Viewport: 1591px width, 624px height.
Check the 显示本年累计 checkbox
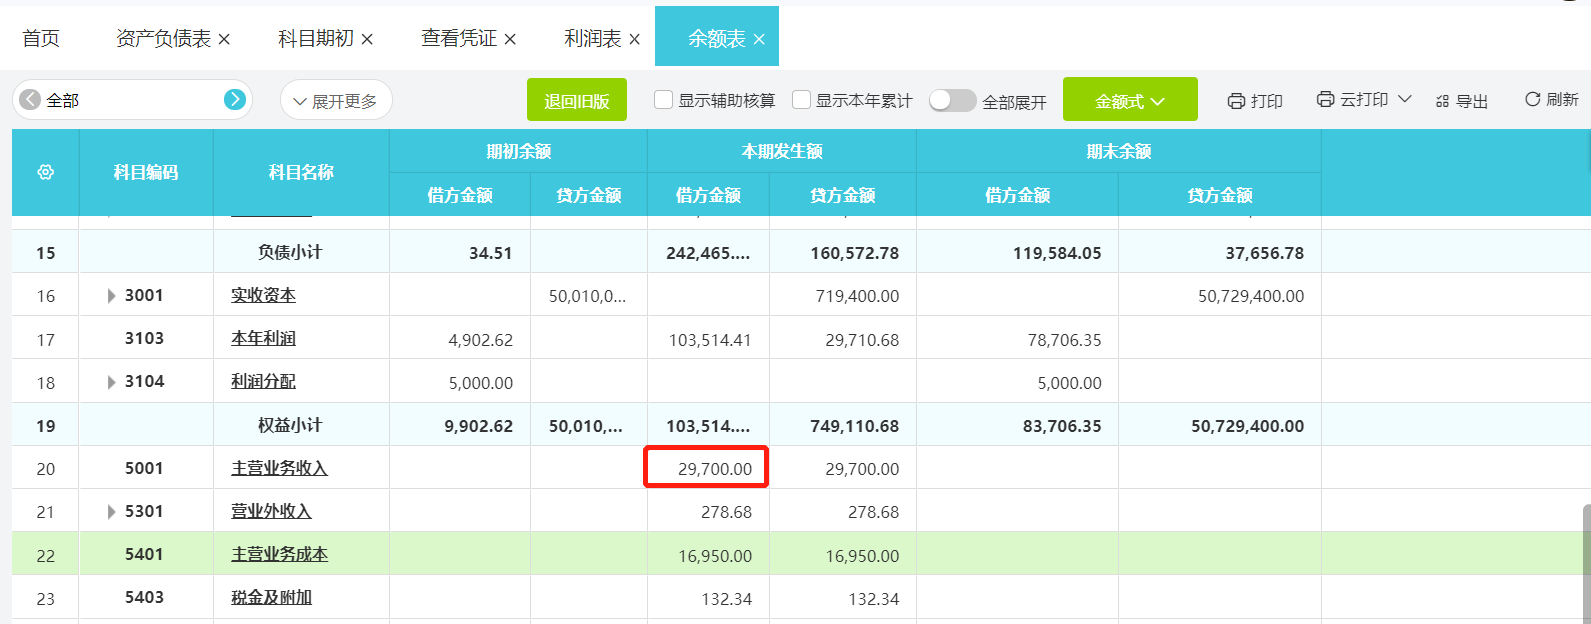tap(801, 100)
